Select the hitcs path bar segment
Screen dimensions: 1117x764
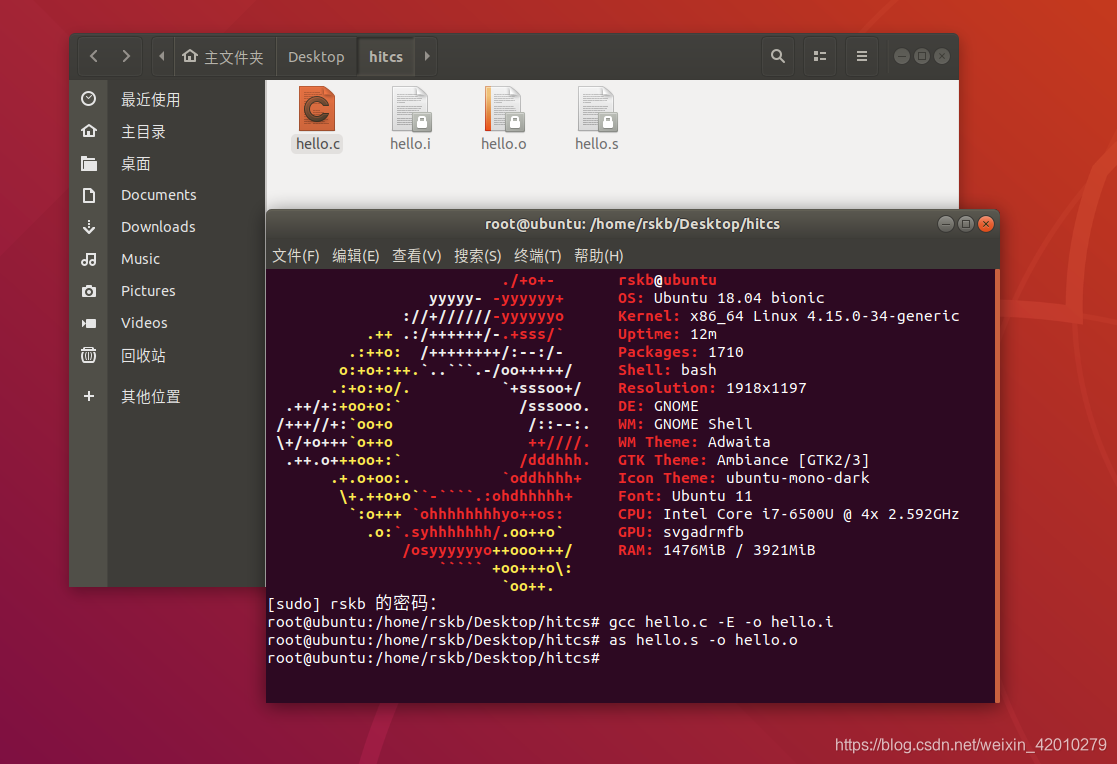click(x=386, y=56)
